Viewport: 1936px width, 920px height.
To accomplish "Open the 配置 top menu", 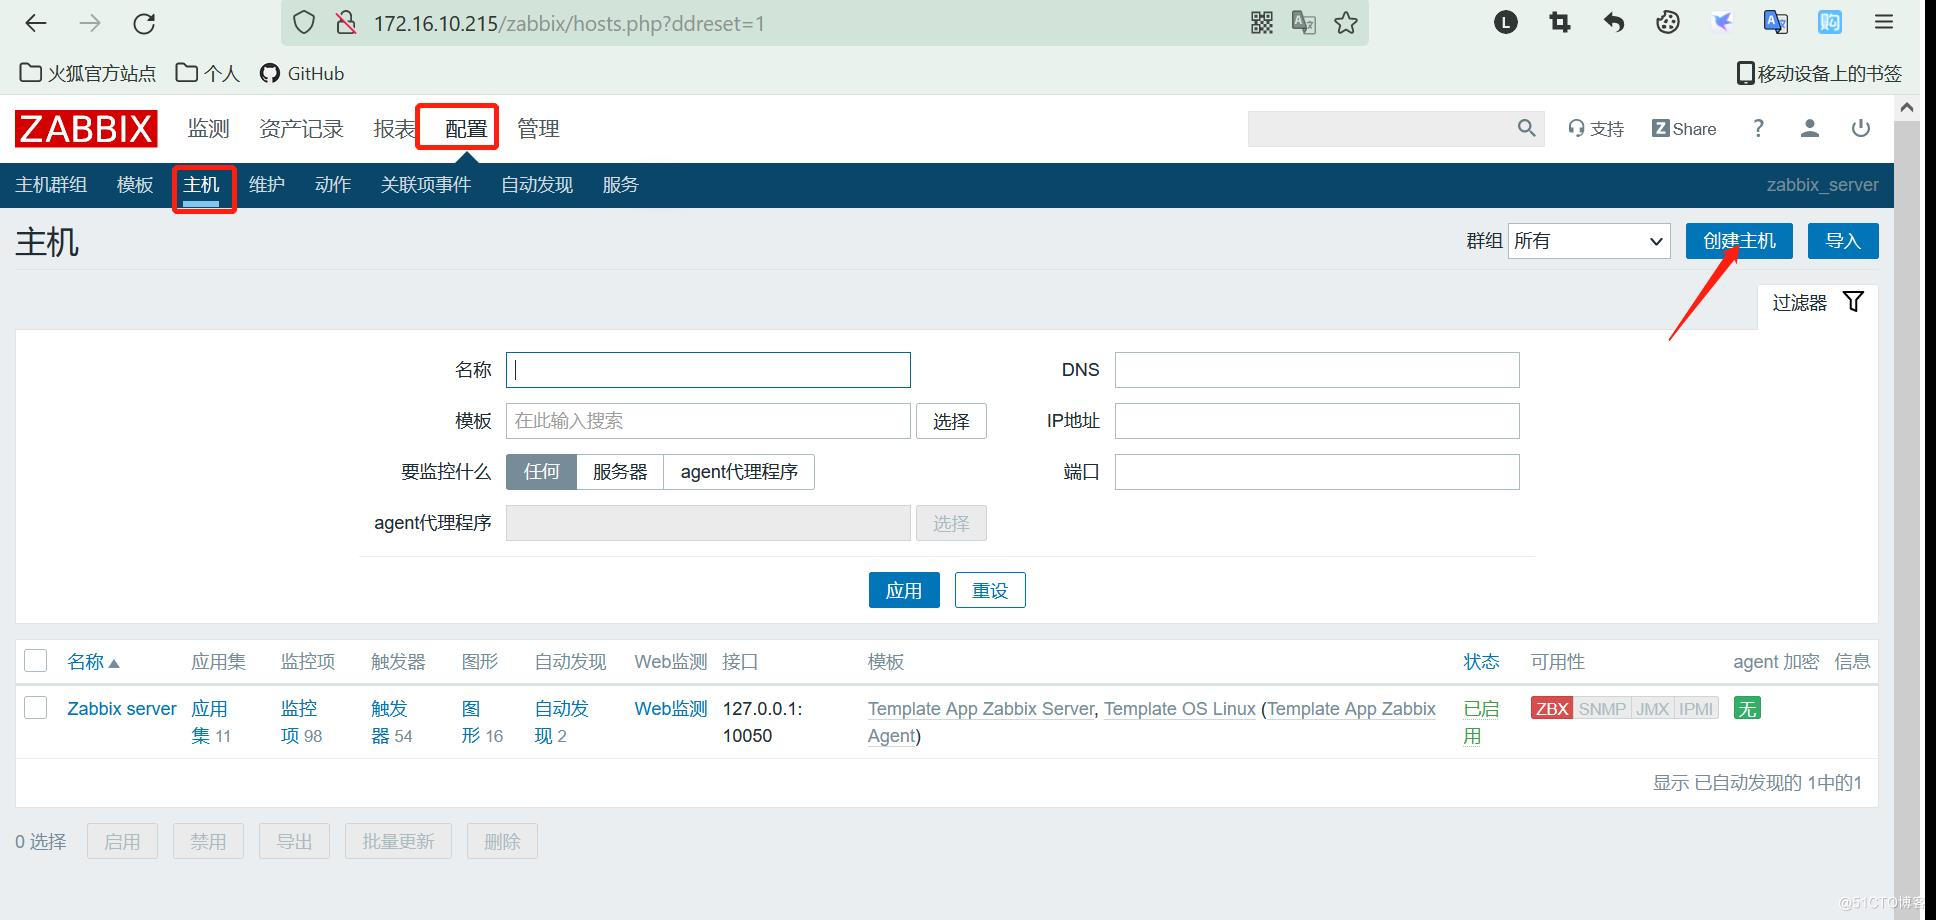I will point(466,128).
